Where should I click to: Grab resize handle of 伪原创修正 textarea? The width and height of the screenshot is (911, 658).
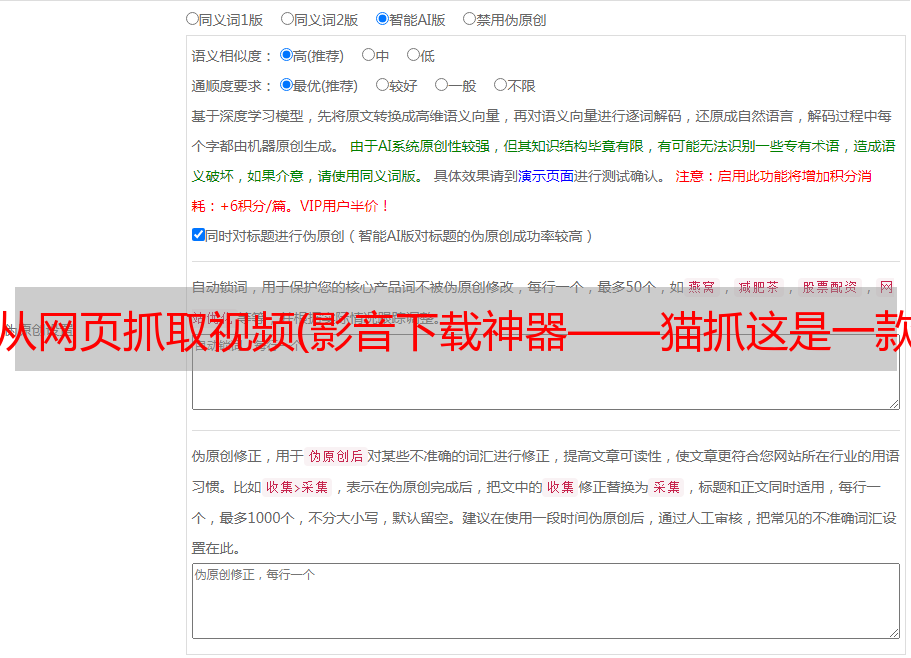(x=894, y=634)
